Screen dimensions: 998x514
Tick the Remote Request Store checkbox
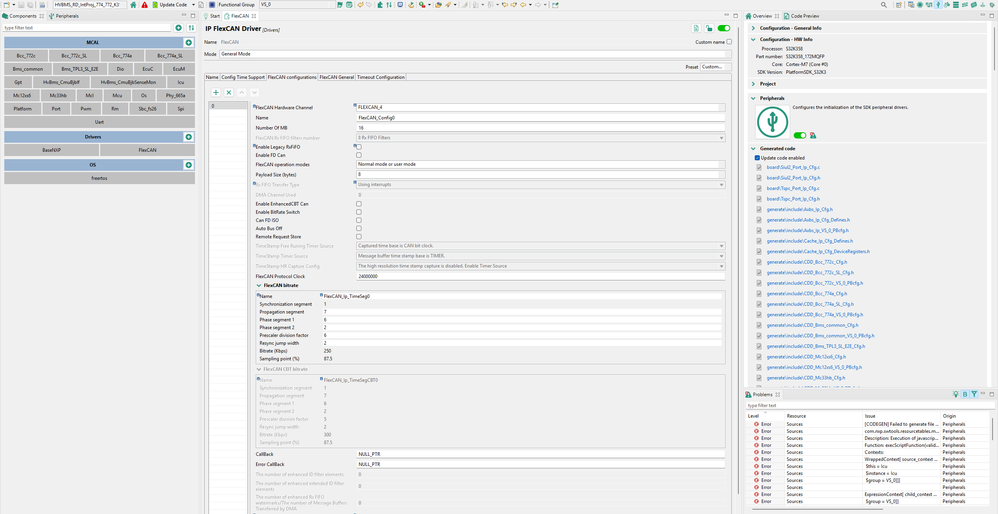click(359, 237)
